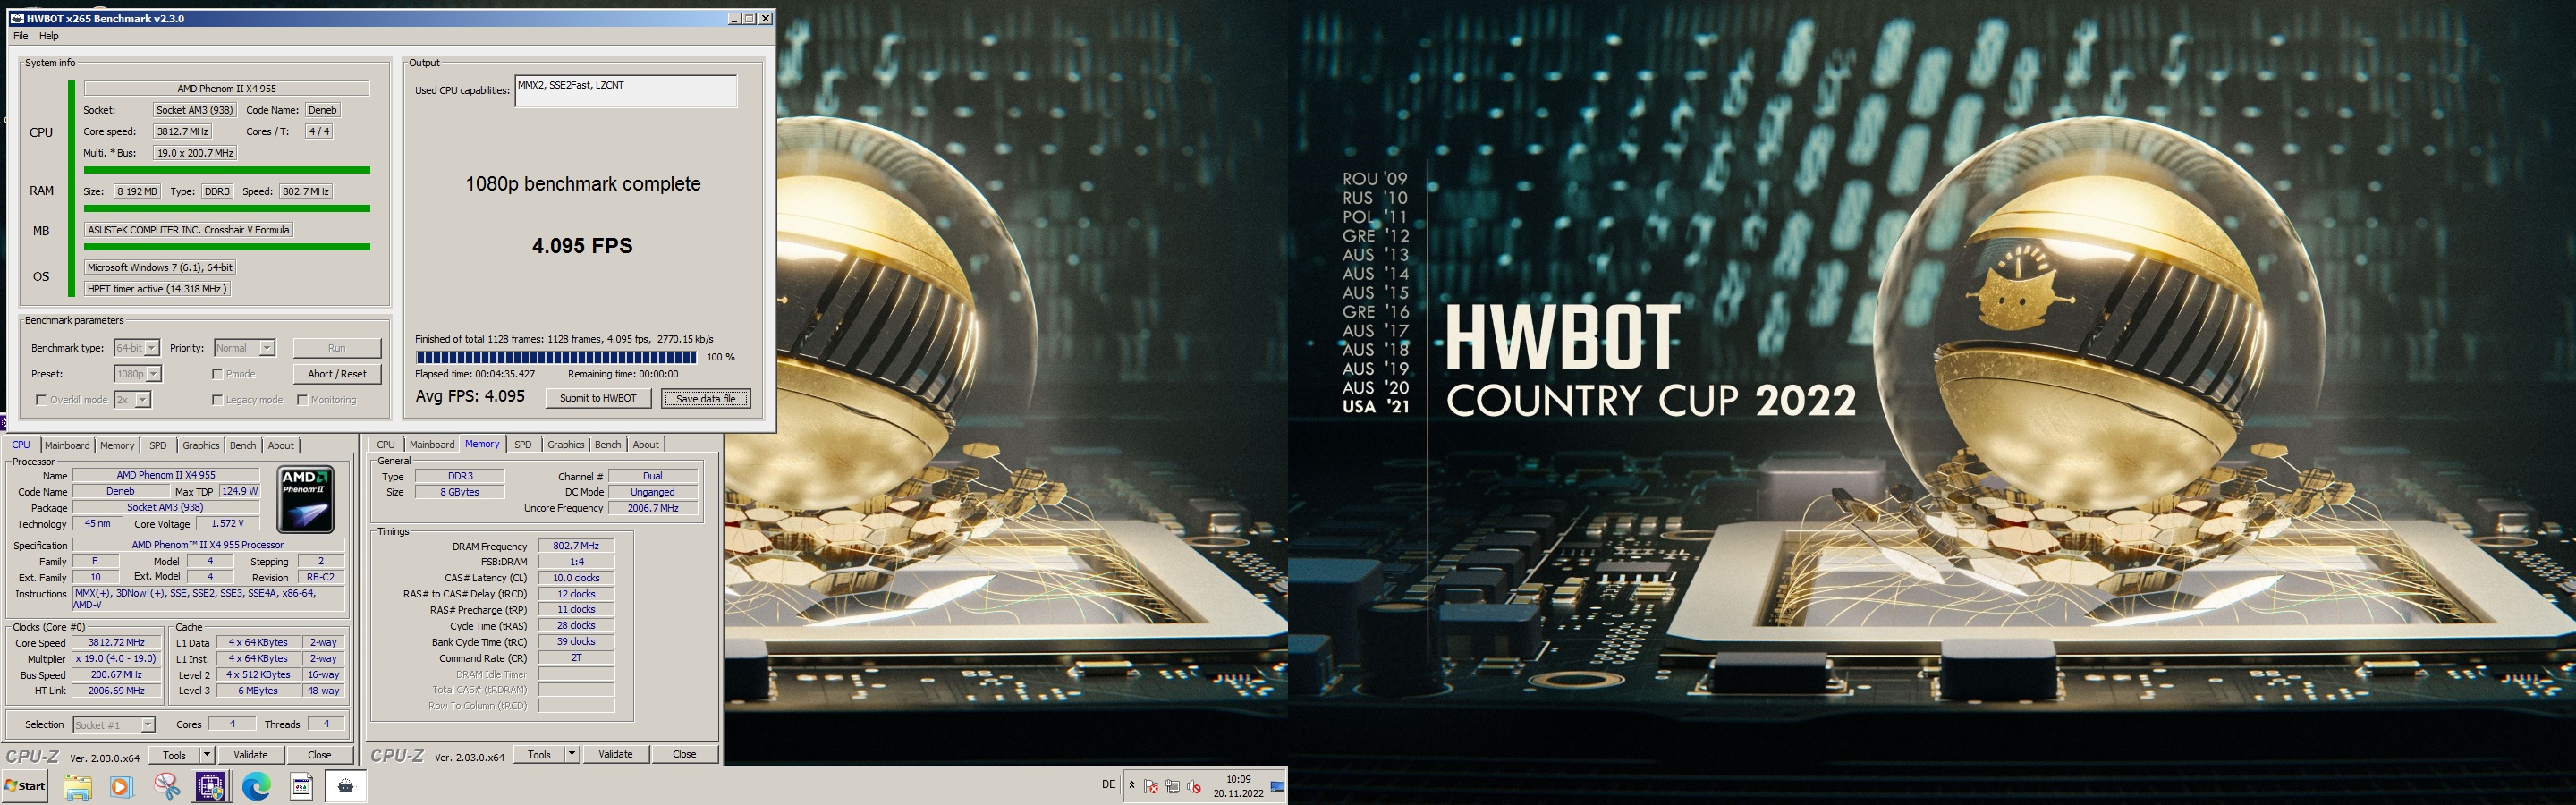Expand the Benchmark type 64-bit dropdown
The image size is (2576, 805).
pos(152,348)
